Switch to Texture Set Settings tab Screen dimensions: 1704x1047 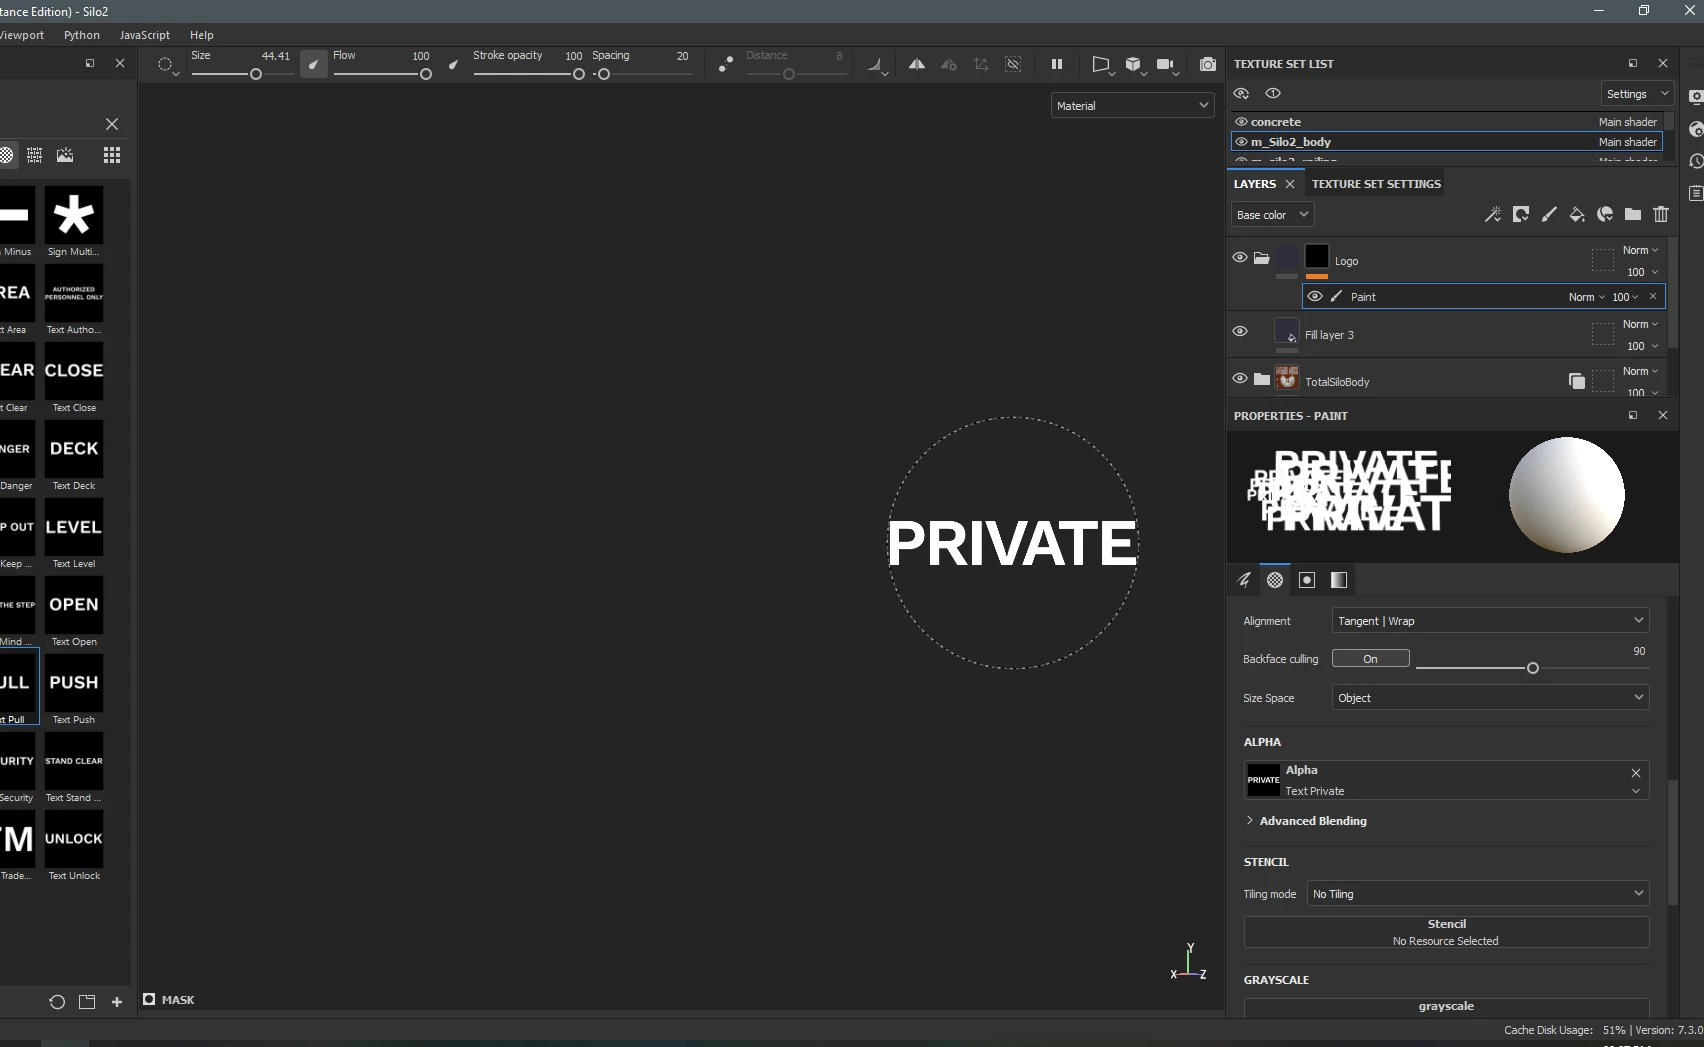click(1376, 183)
